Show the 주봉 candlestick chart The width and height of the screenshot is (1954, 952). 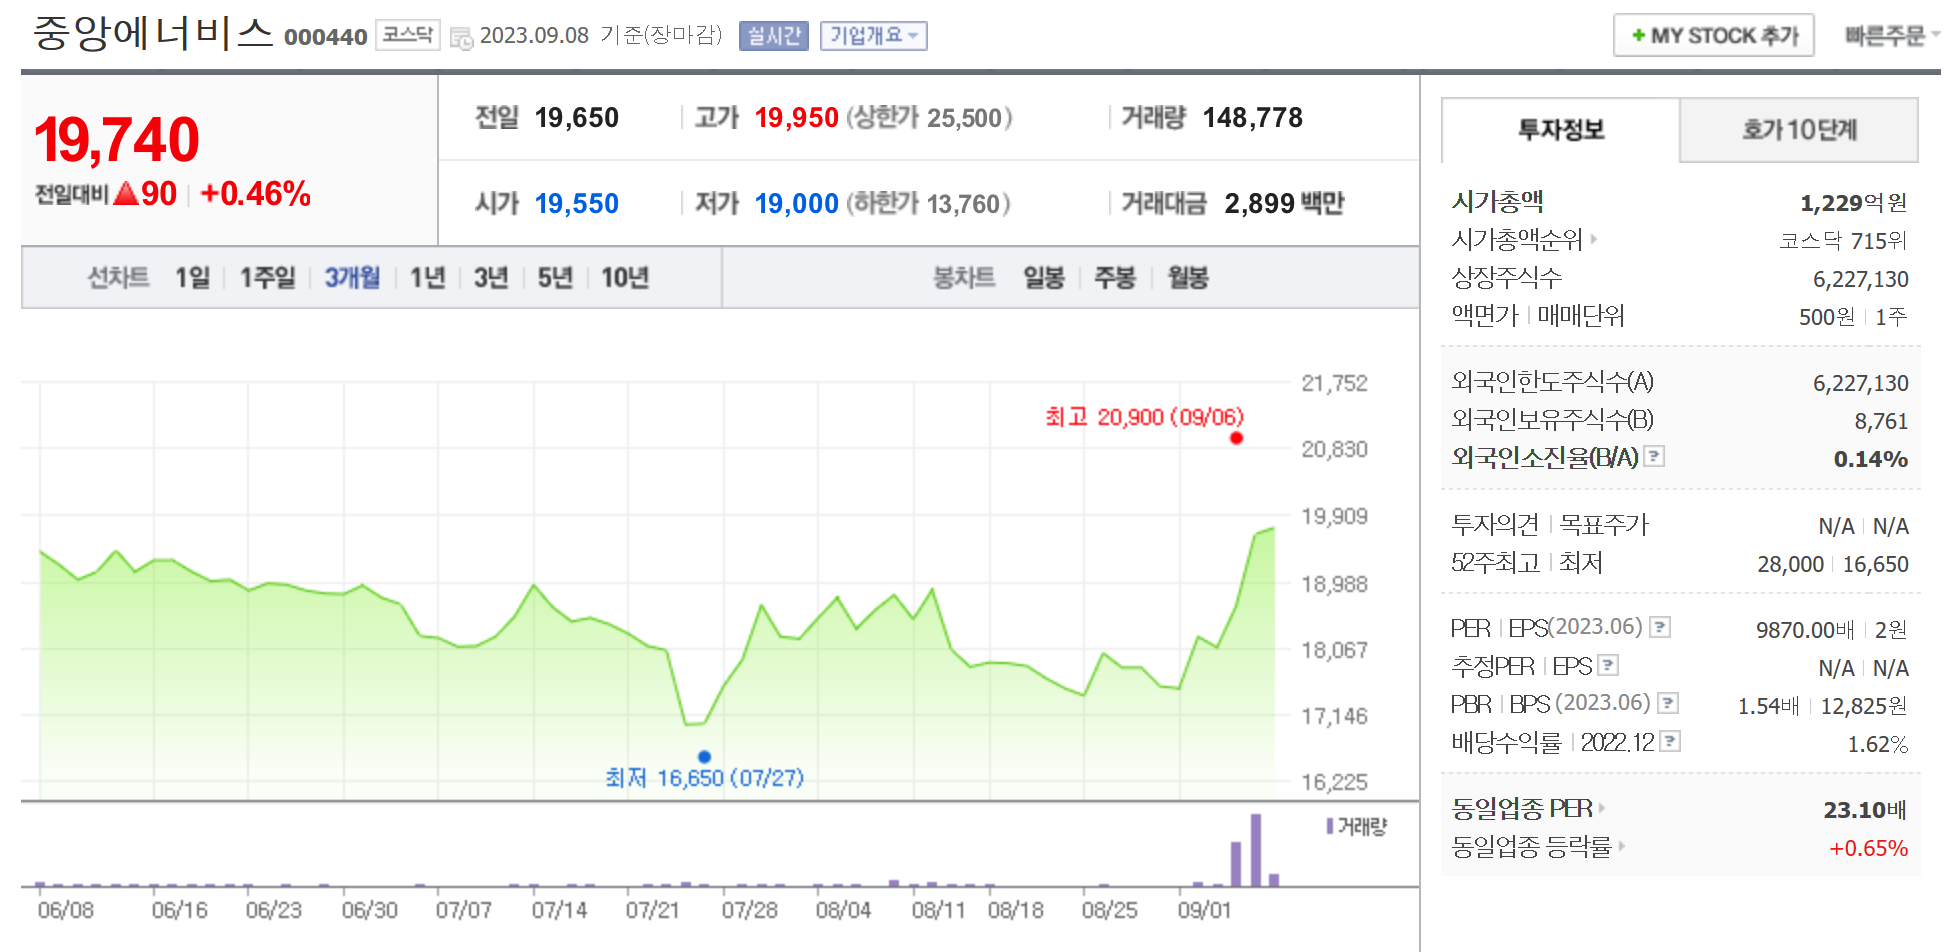click(1115, 277)
